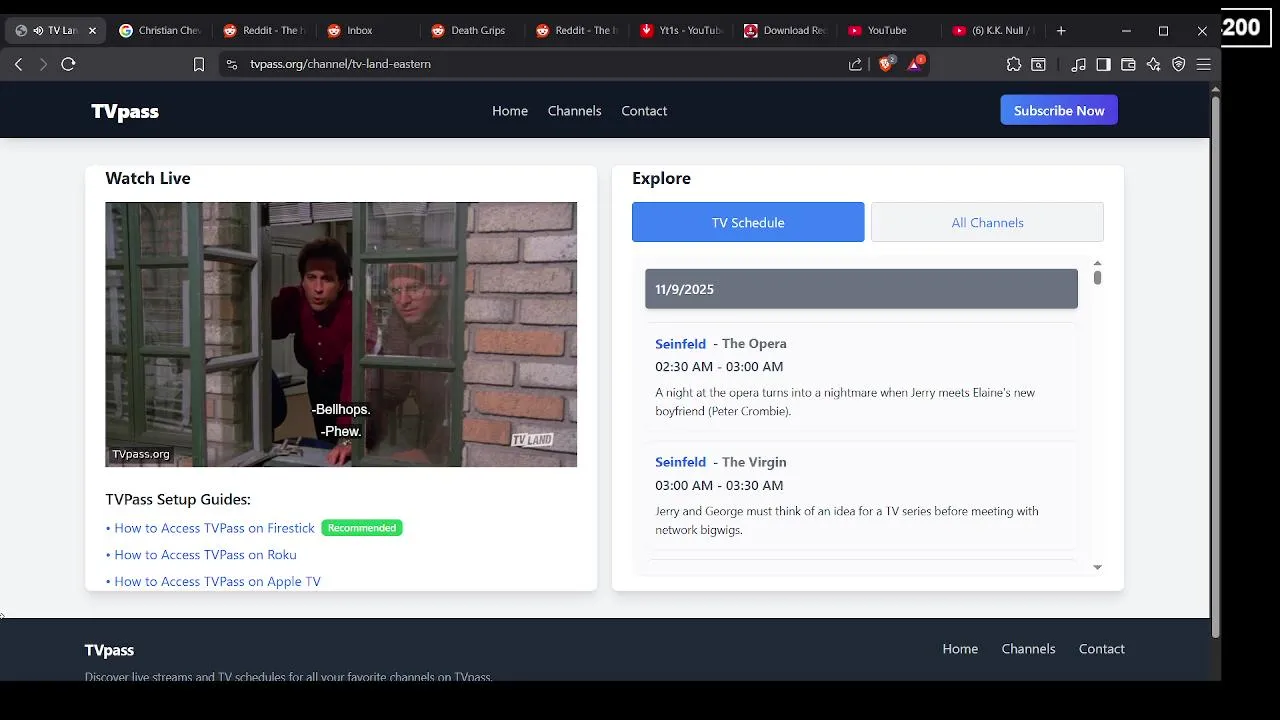Open Brave Shields lion icon
The image size is (1280, 720).
[x=886, y=63]
